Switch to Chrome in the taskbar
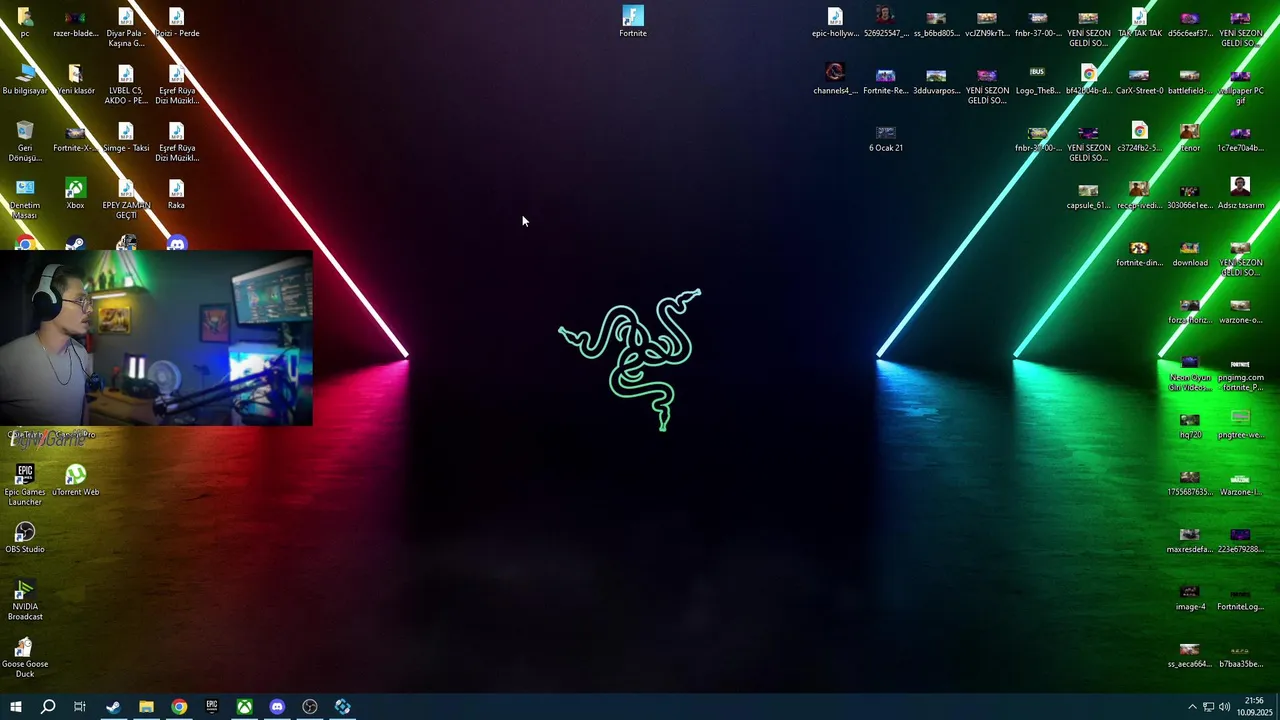Viewport: 1280px width, 720px height. point(179,707)
